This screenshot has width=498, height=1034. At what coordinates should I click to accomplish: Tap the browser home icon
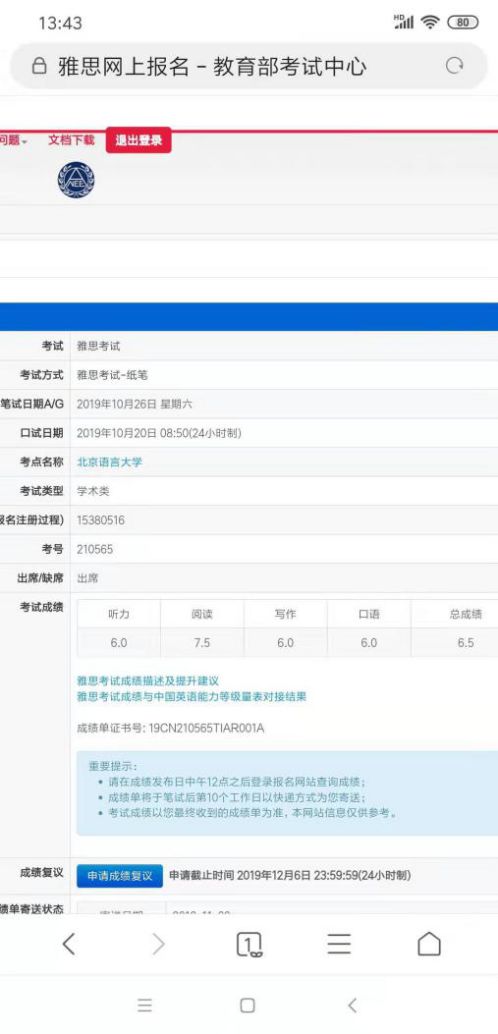point(429,944)
